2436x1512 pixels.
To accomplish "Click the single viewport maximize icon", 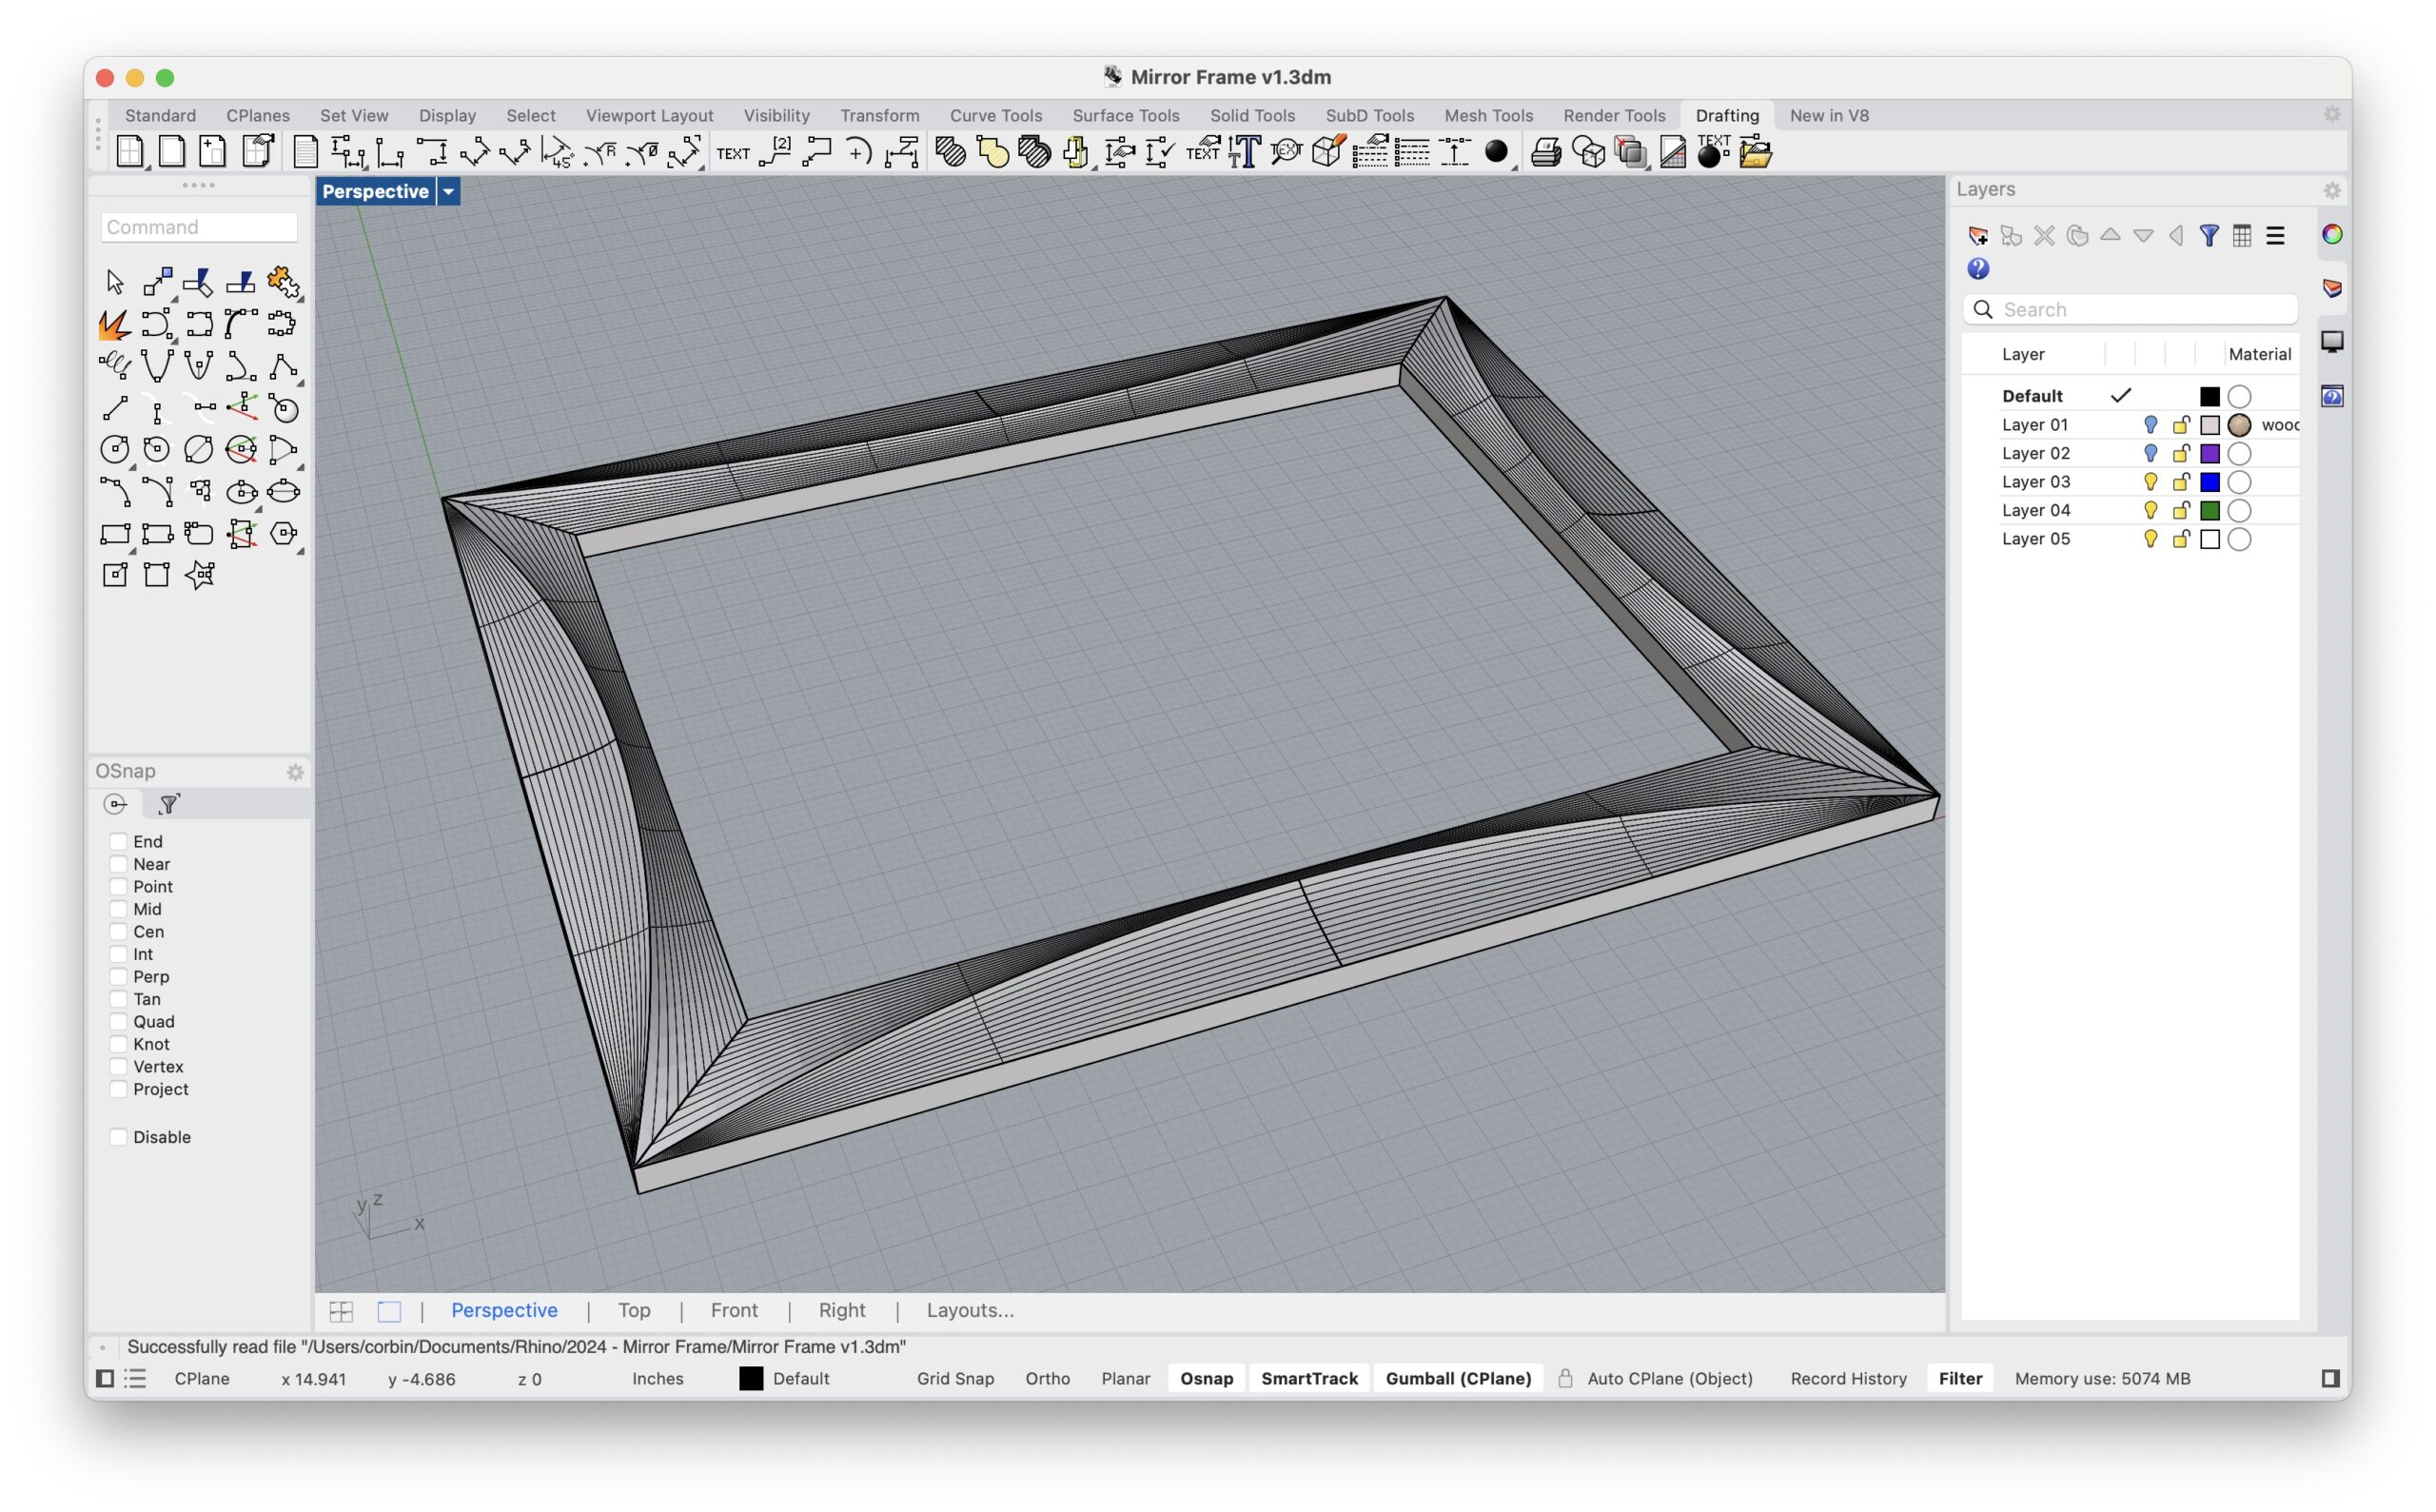I will pos(389,1311).
